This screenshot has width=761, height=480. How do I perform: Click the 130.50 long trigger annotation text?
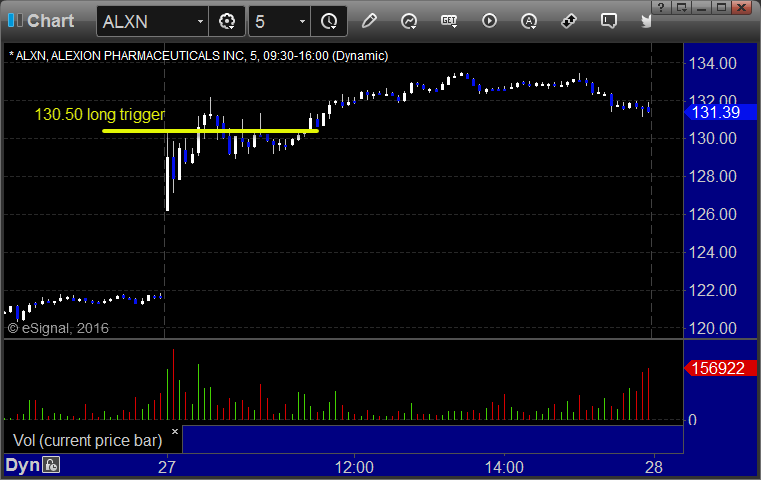coord(99,115)
